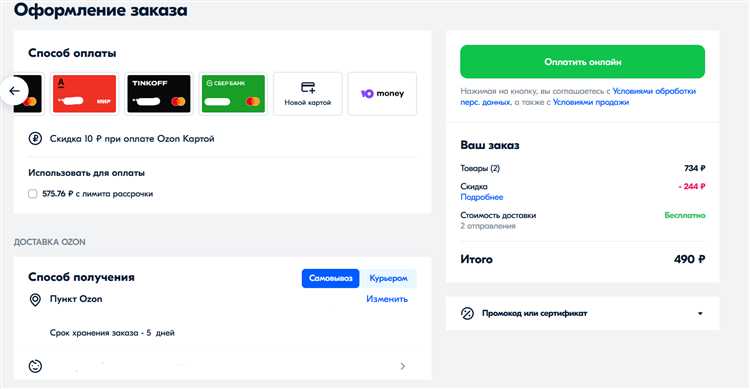Screen dimensions: 750x389
Task: Click 'Скидка 10 ₽ при оплате Ozon Картой' text
Action: coord(132,139)
